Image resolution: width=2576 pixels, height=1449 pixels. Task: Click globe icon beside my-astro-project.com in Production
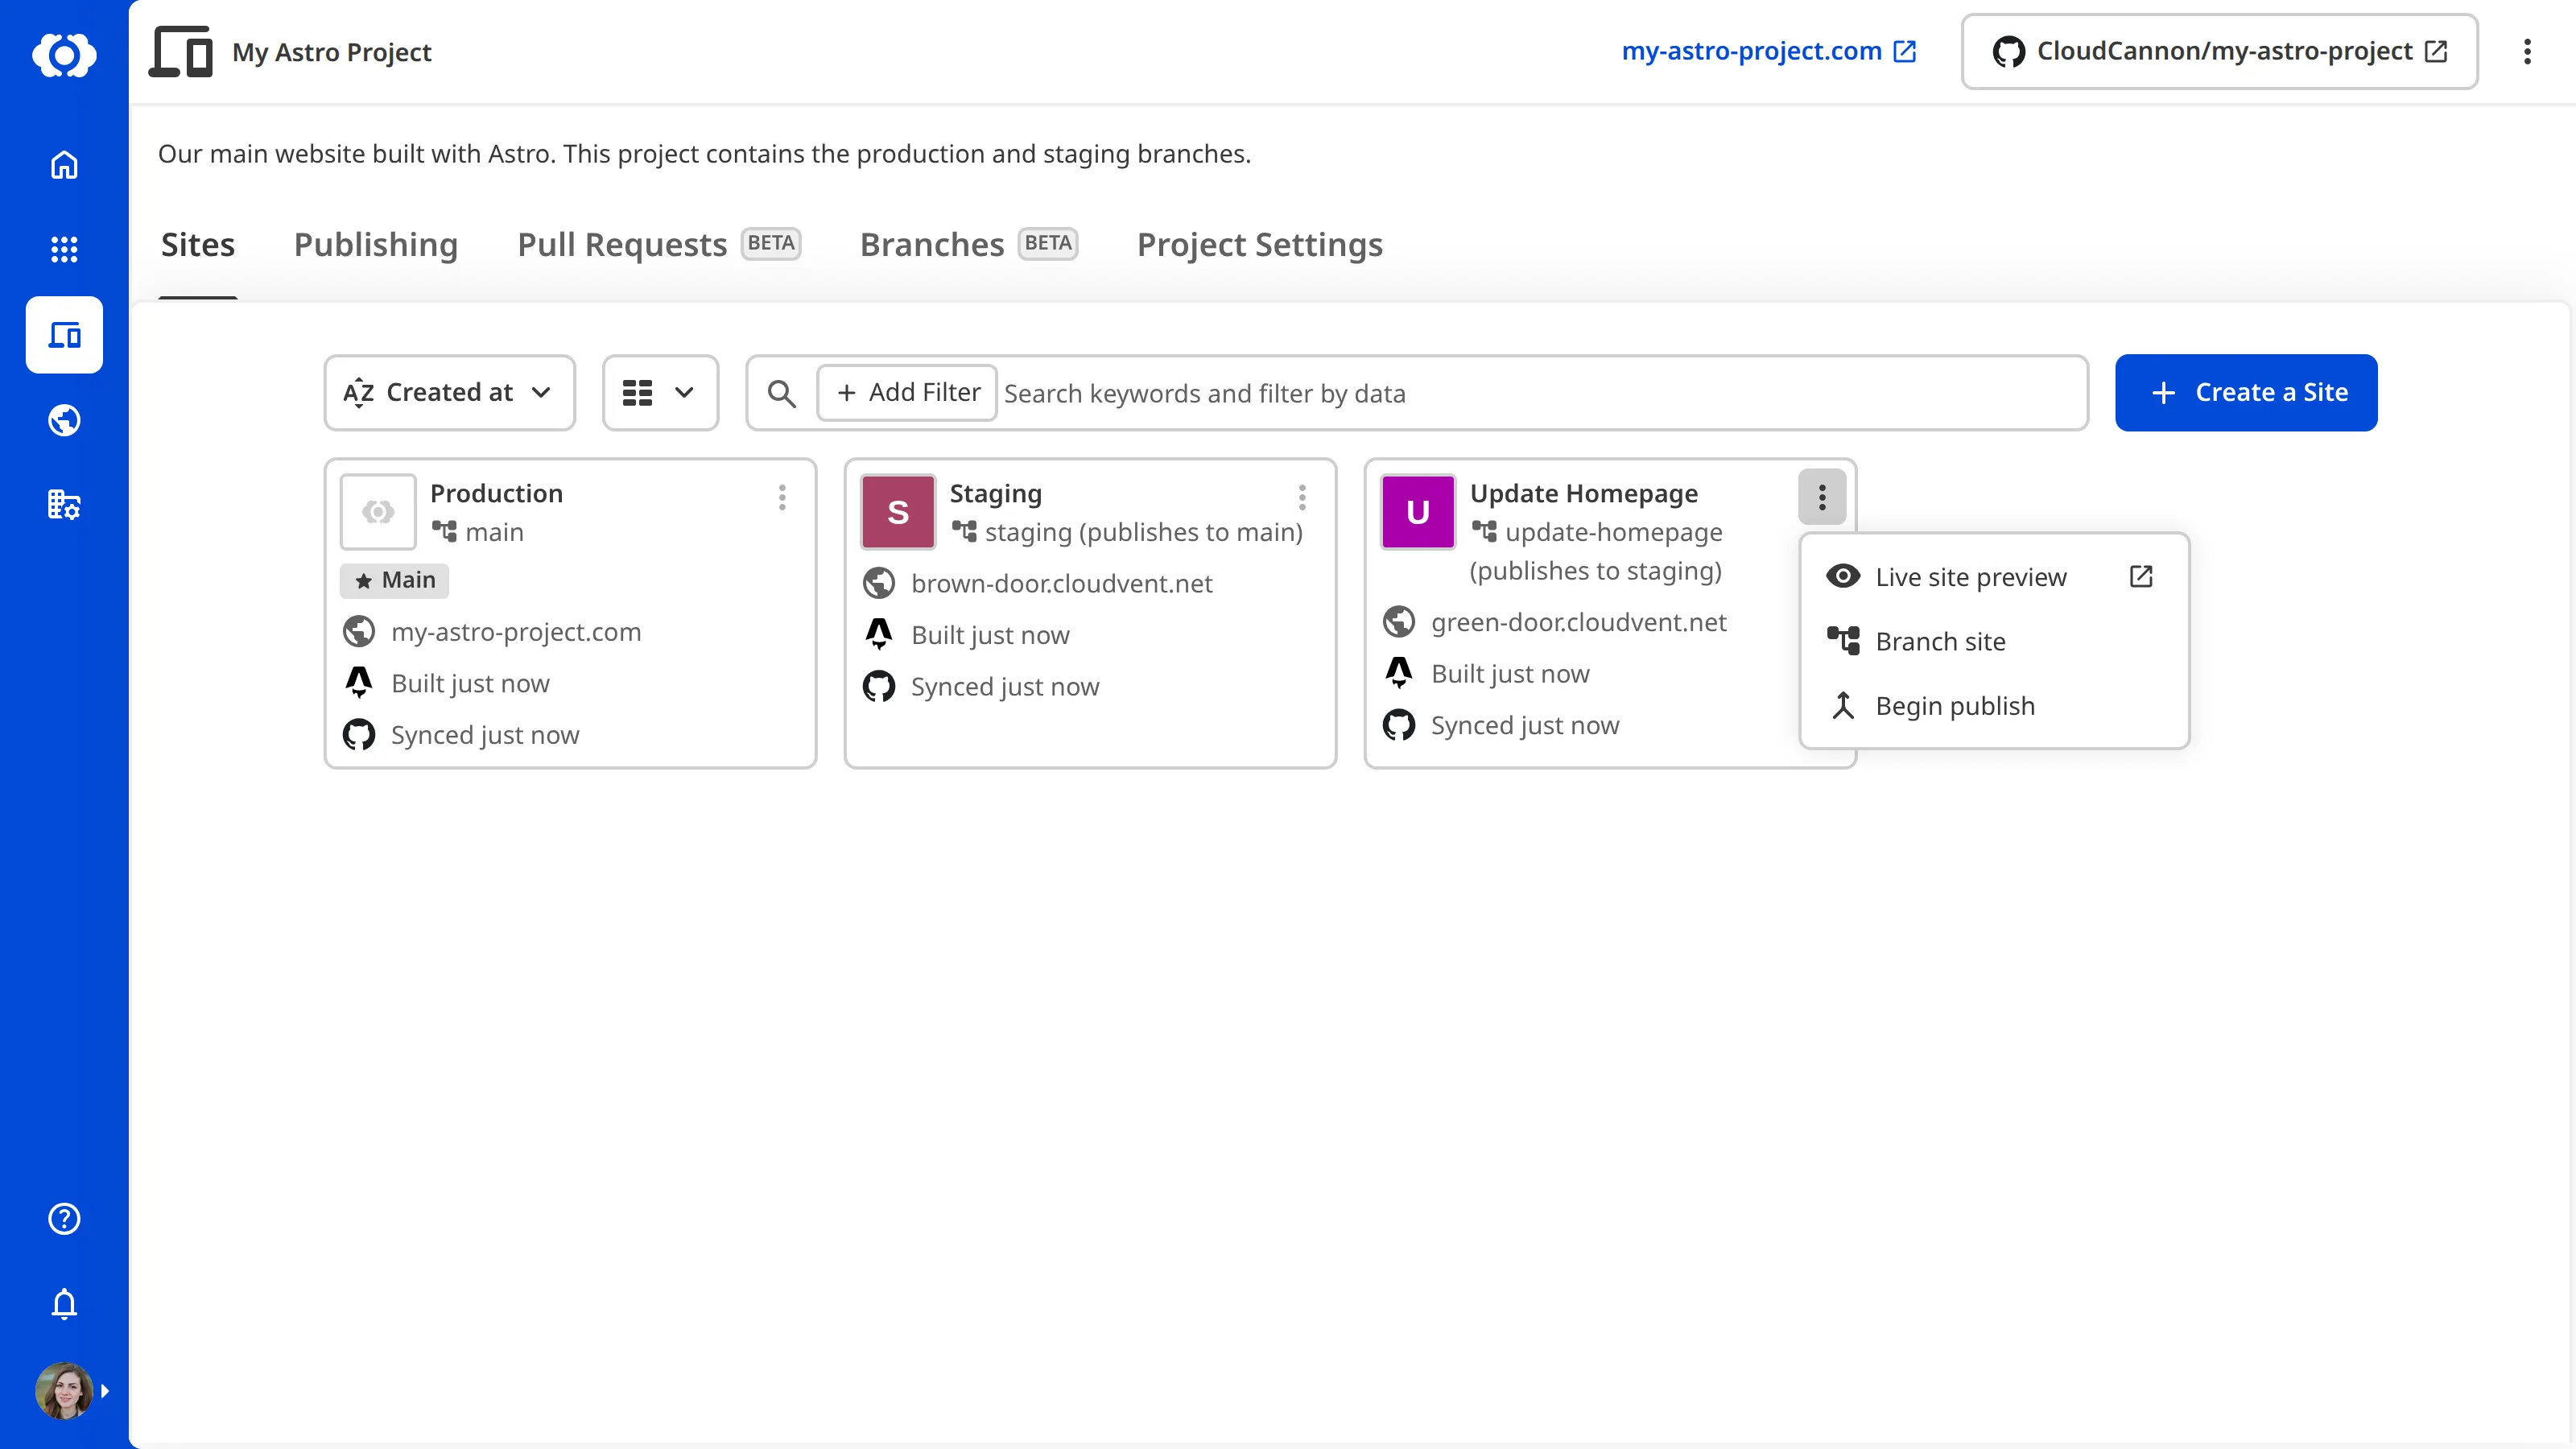tap(359, 632)
